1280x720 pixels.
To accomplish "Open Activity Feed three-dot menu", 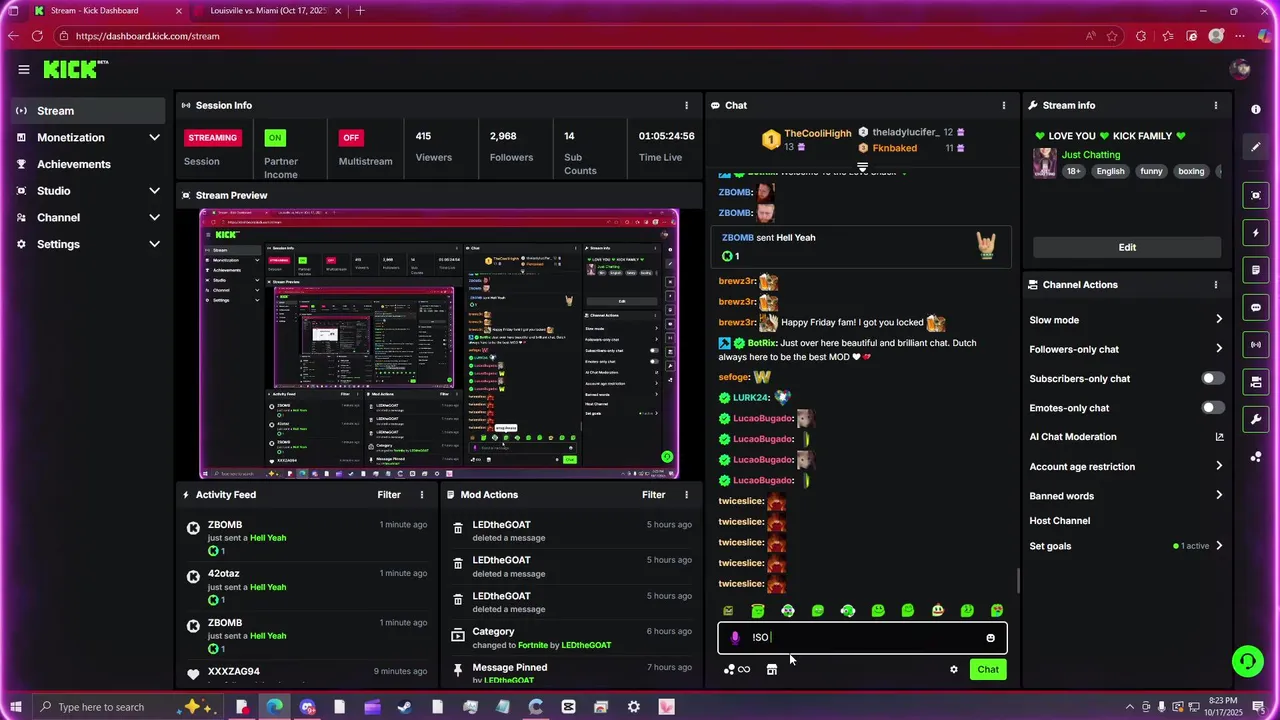I will [x=422, y=495].
